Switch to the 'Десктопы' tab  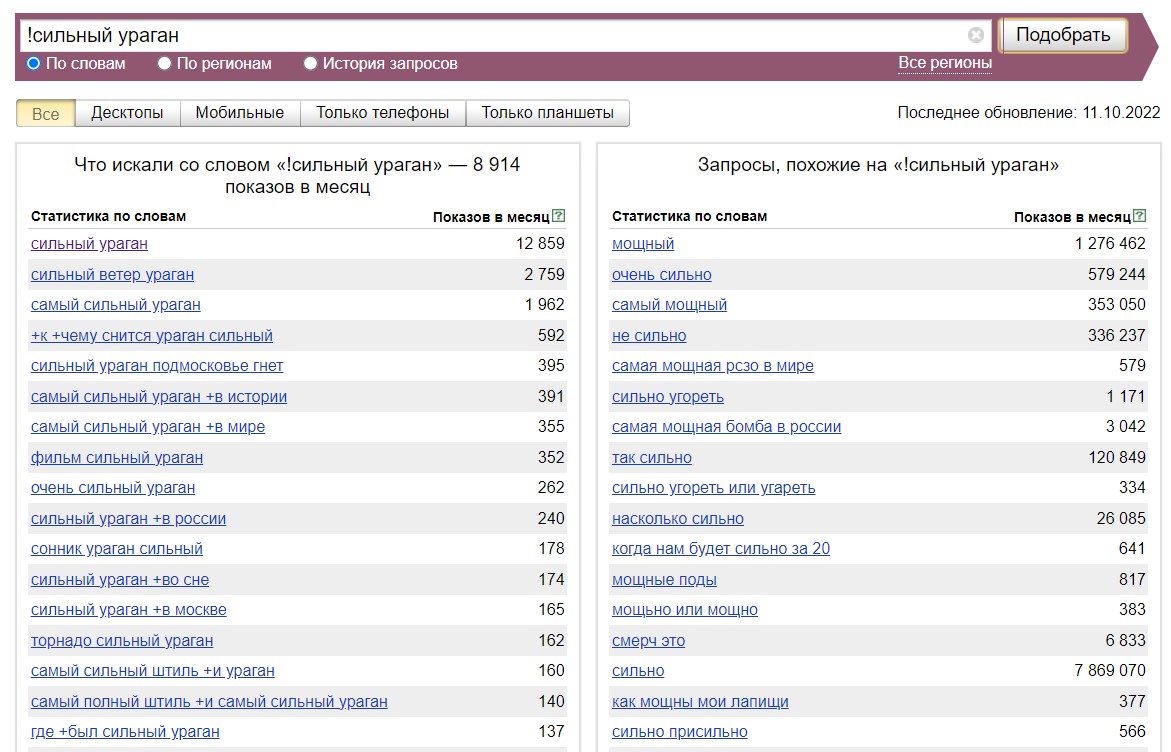pos(127,113)
